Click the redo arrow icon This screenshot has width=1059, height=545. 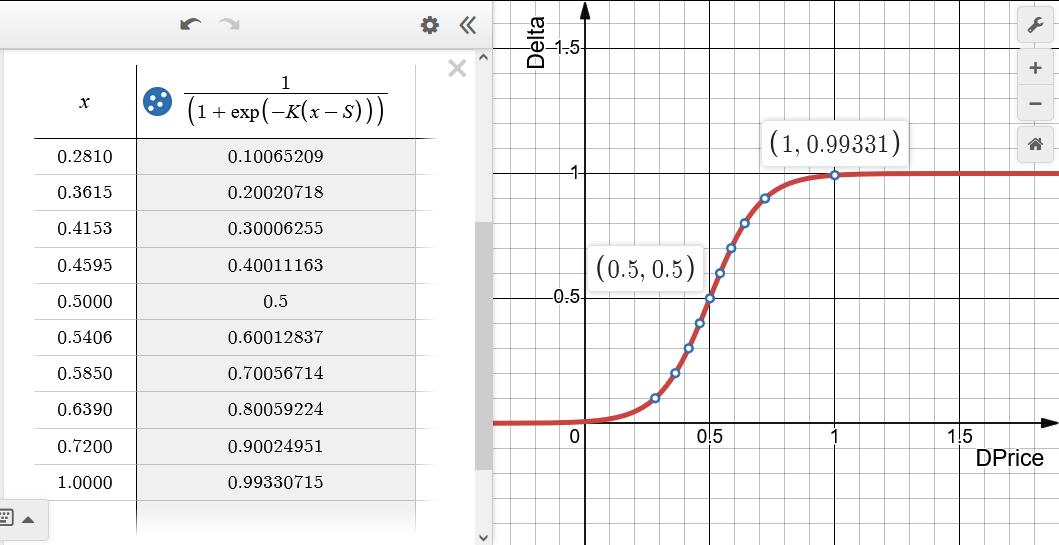(230, 25)
